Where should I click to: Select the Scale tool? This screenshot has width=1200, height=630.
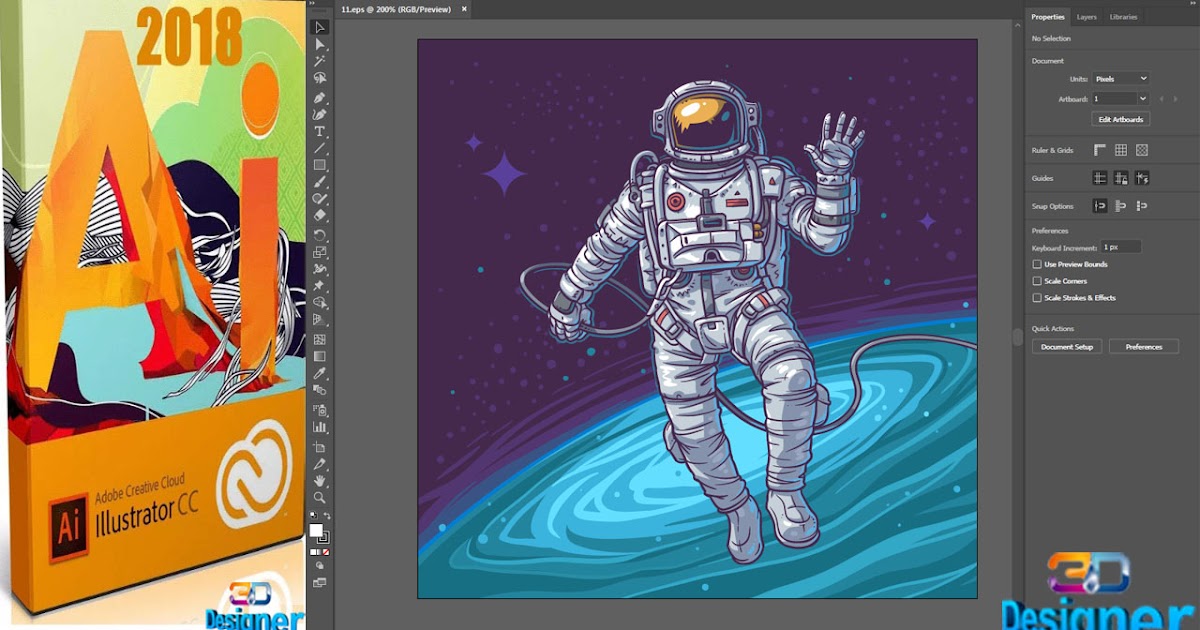coord(320,250)
